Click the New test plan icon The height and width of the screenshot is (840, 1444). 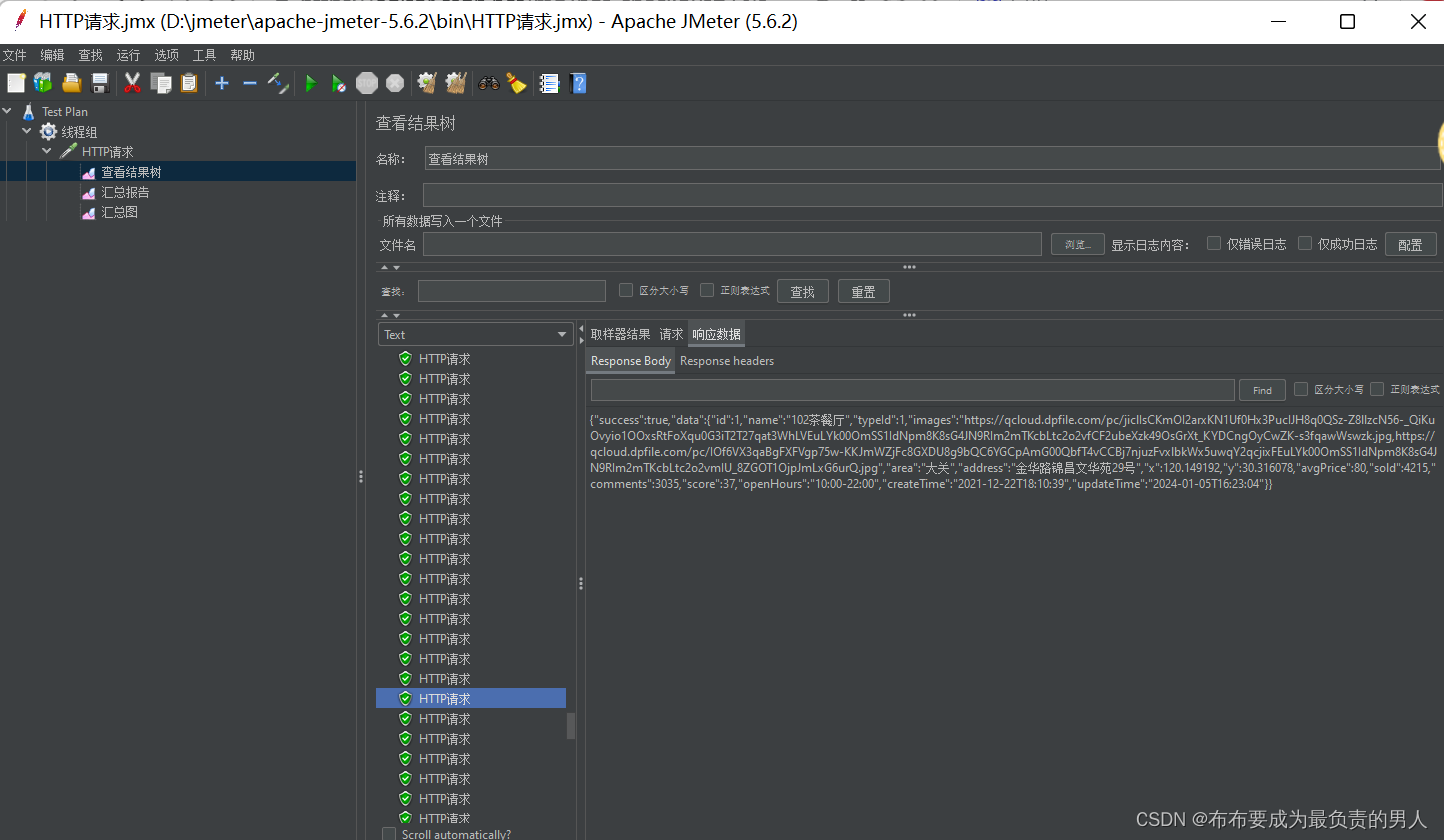(x=15, y=83)
